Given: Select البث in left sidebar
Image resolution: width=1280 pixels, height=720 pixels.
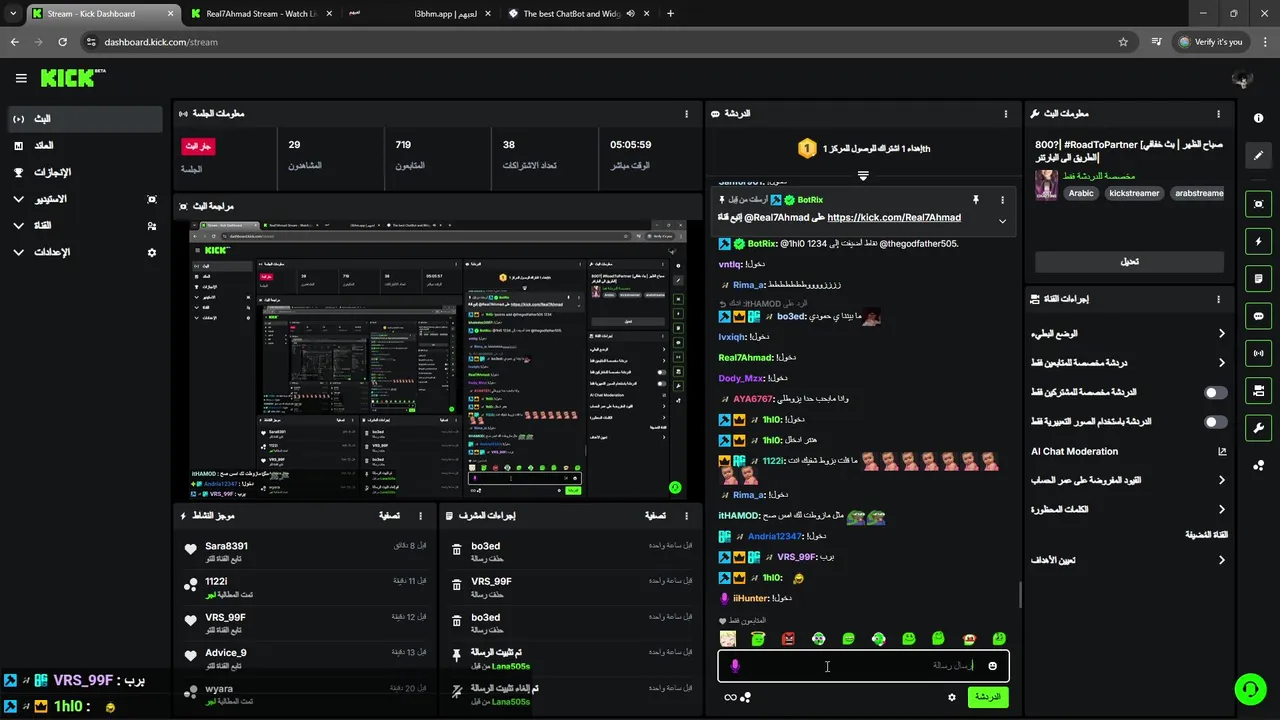Looking at the screenshot, I should pyautogui.click(x=85, y=119).
